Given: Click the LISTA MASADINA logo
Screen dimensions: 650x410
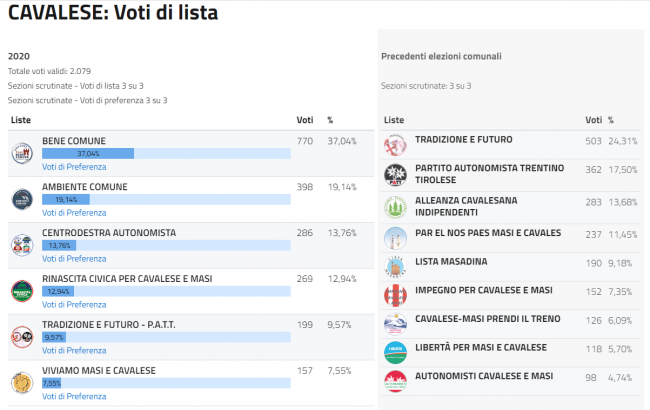Looking at the screenshot, I should pos(395,266).
